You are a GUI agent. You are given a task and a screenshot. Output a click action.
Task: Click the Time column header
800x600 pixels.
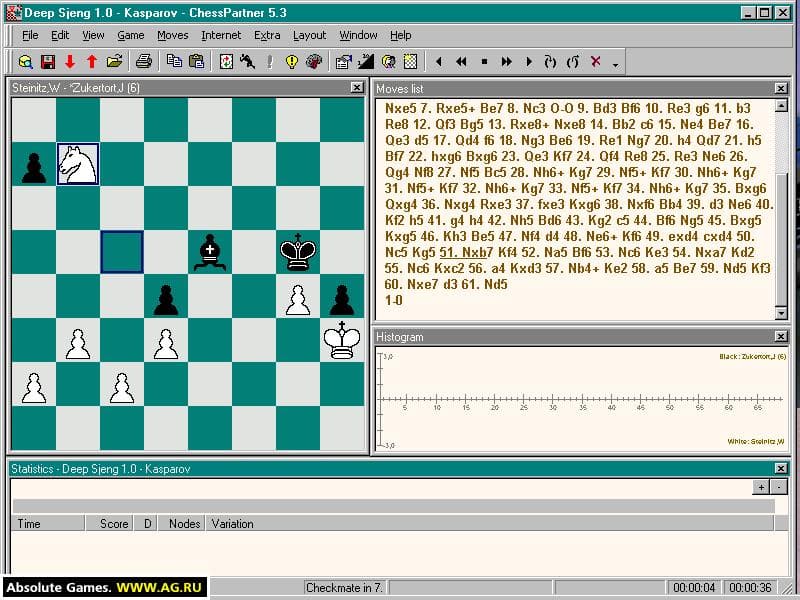47,523
